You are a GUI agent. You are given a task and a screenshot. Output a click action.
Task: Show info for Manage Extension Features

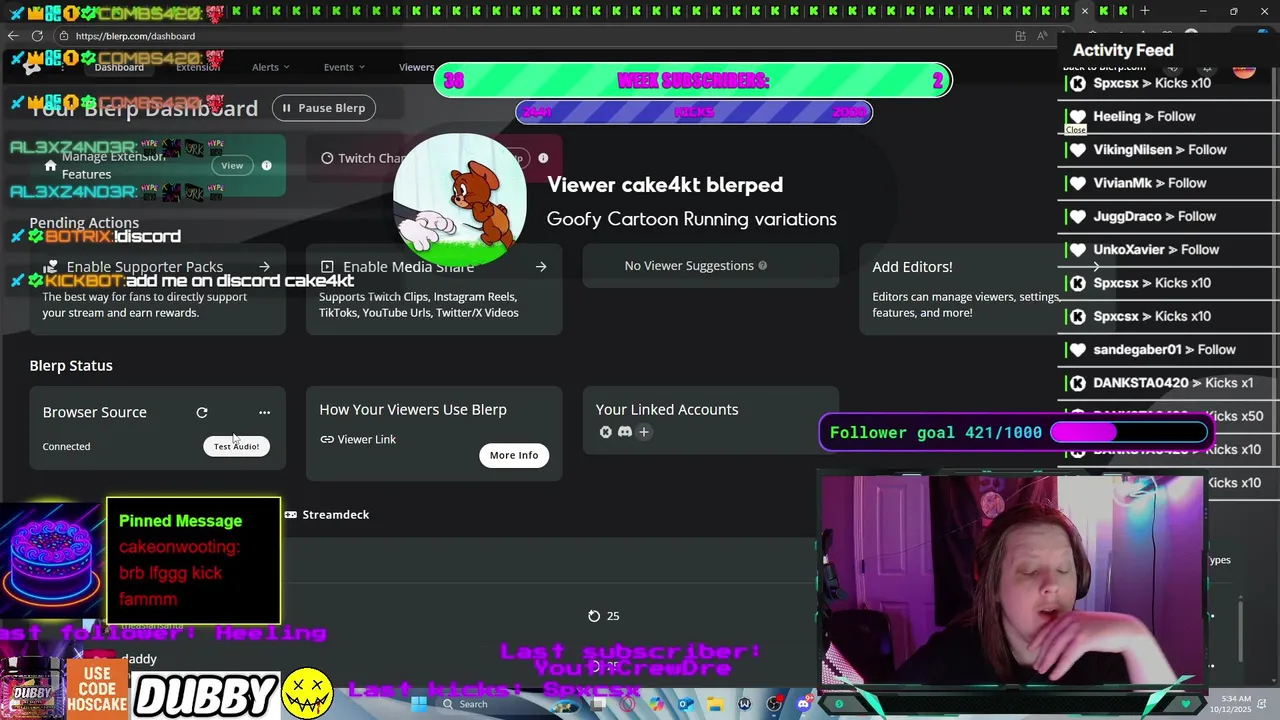tap(267, 166)
